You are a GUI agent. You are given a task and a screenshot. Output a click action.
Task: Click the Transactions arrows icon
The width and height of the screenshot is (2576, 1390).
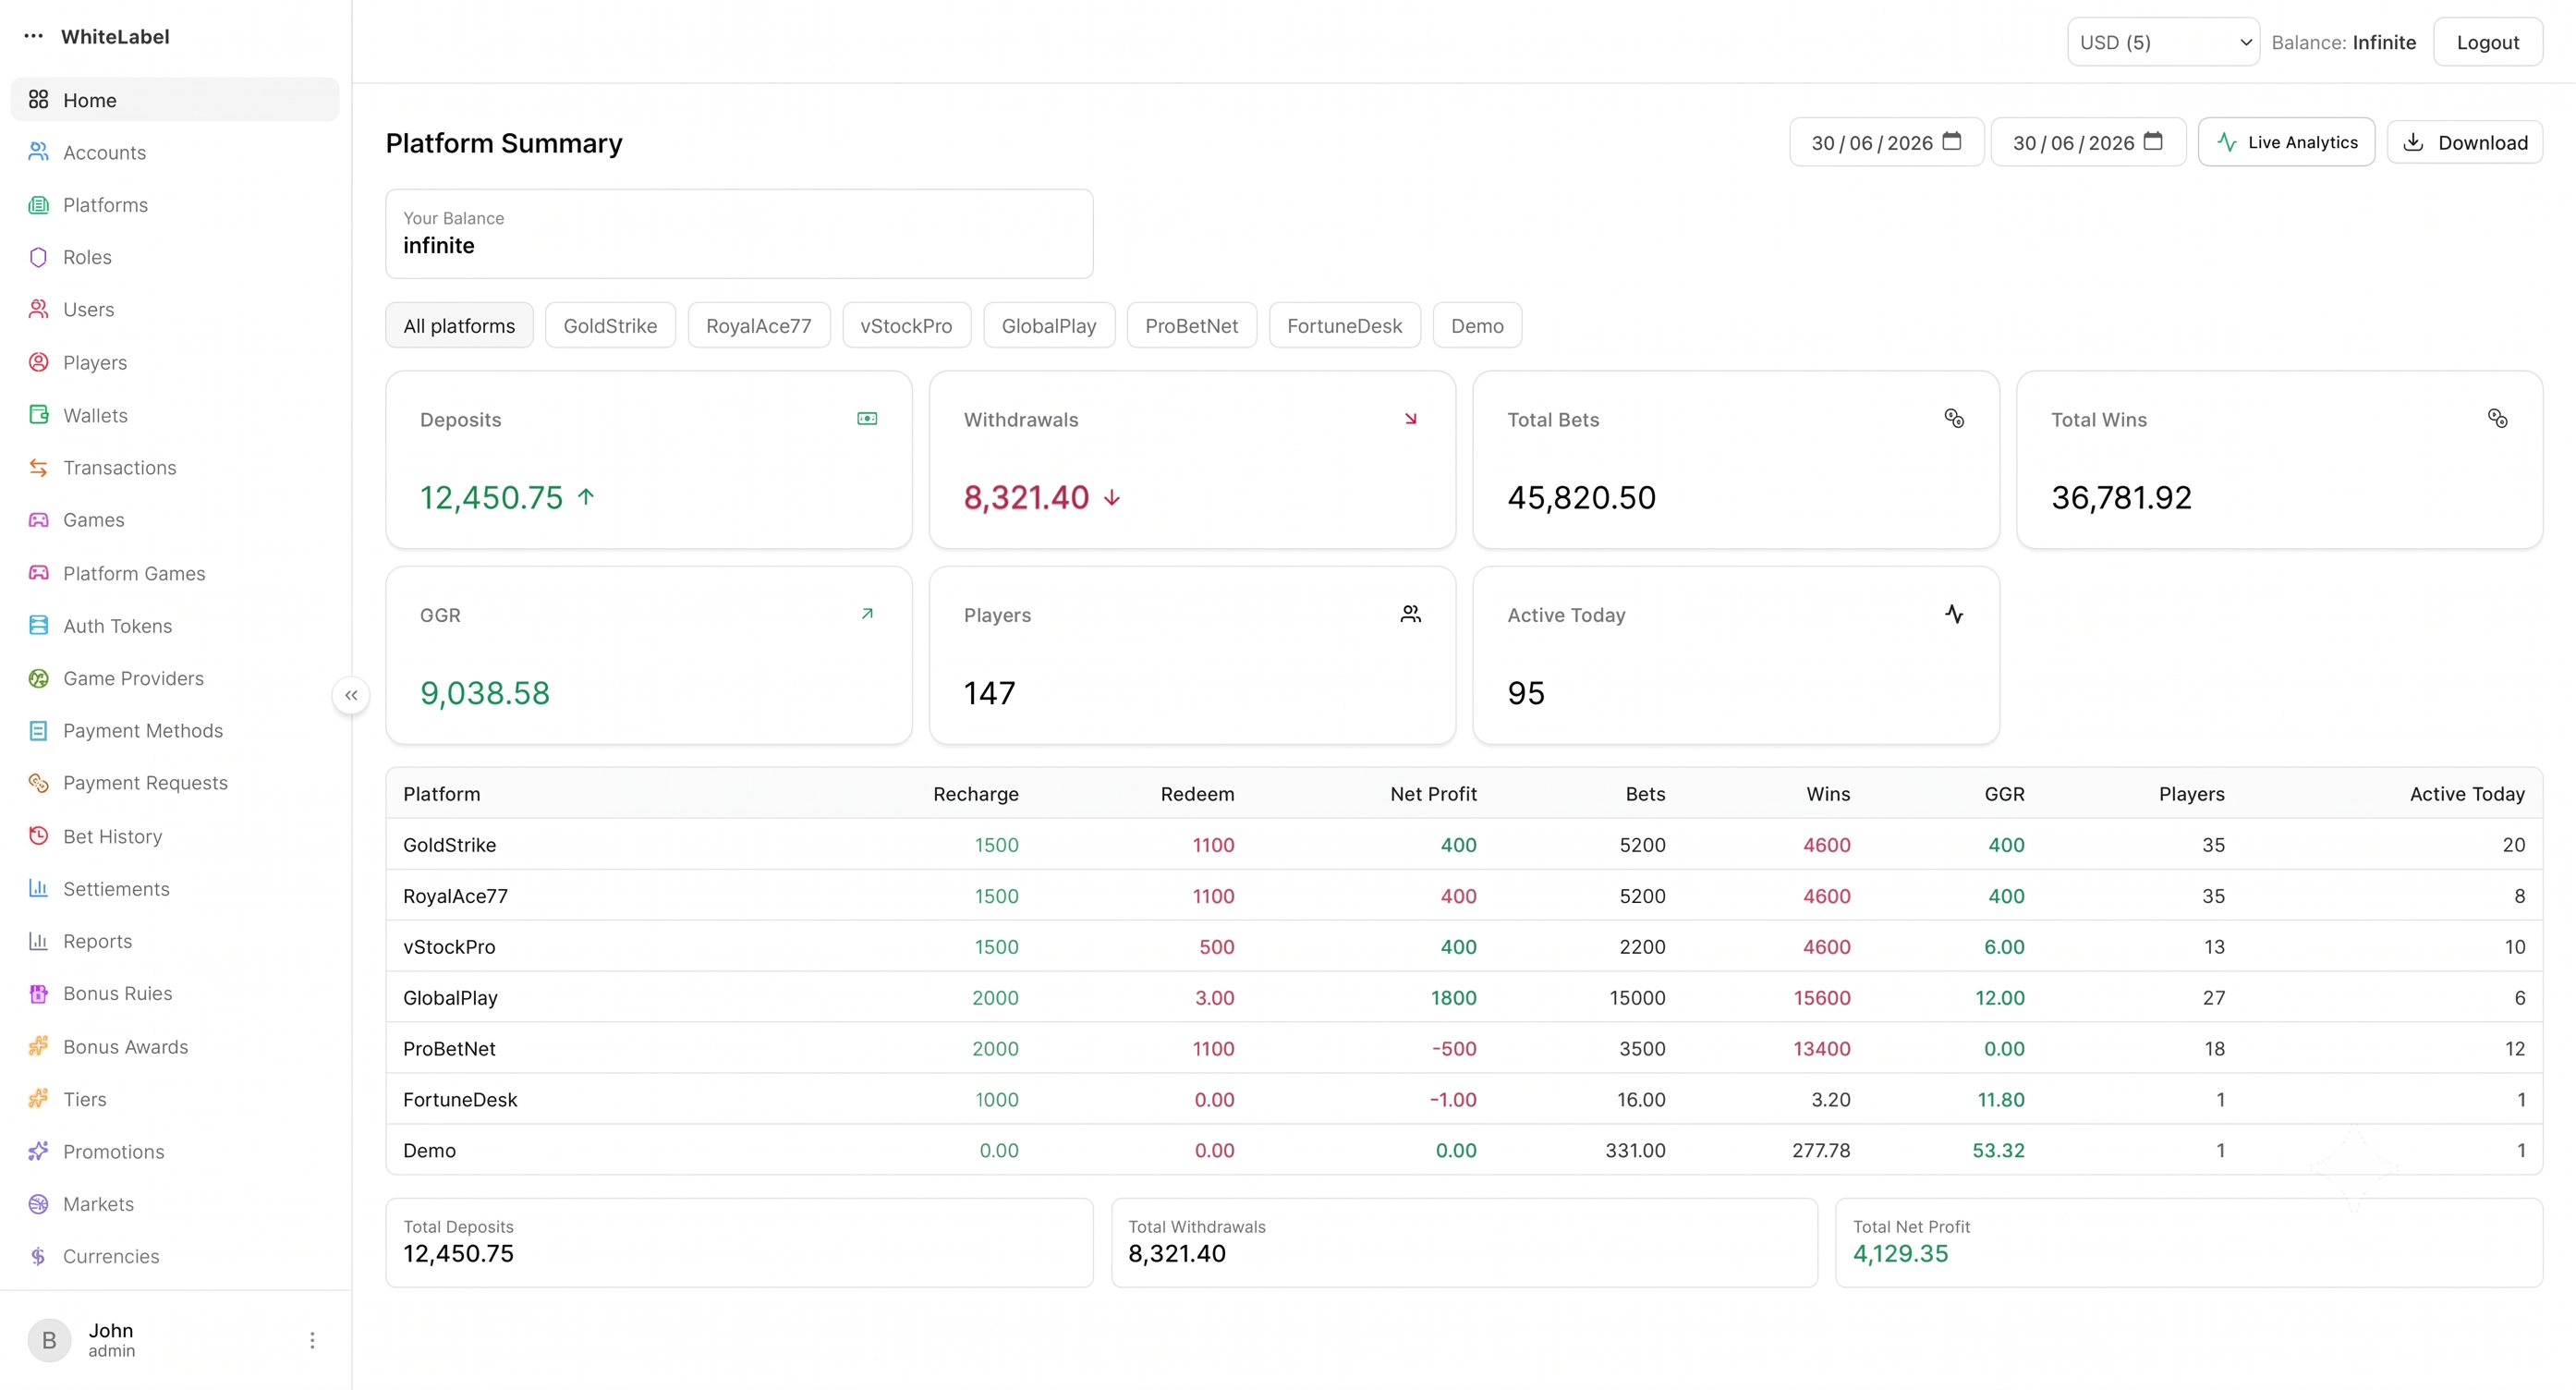38,467
